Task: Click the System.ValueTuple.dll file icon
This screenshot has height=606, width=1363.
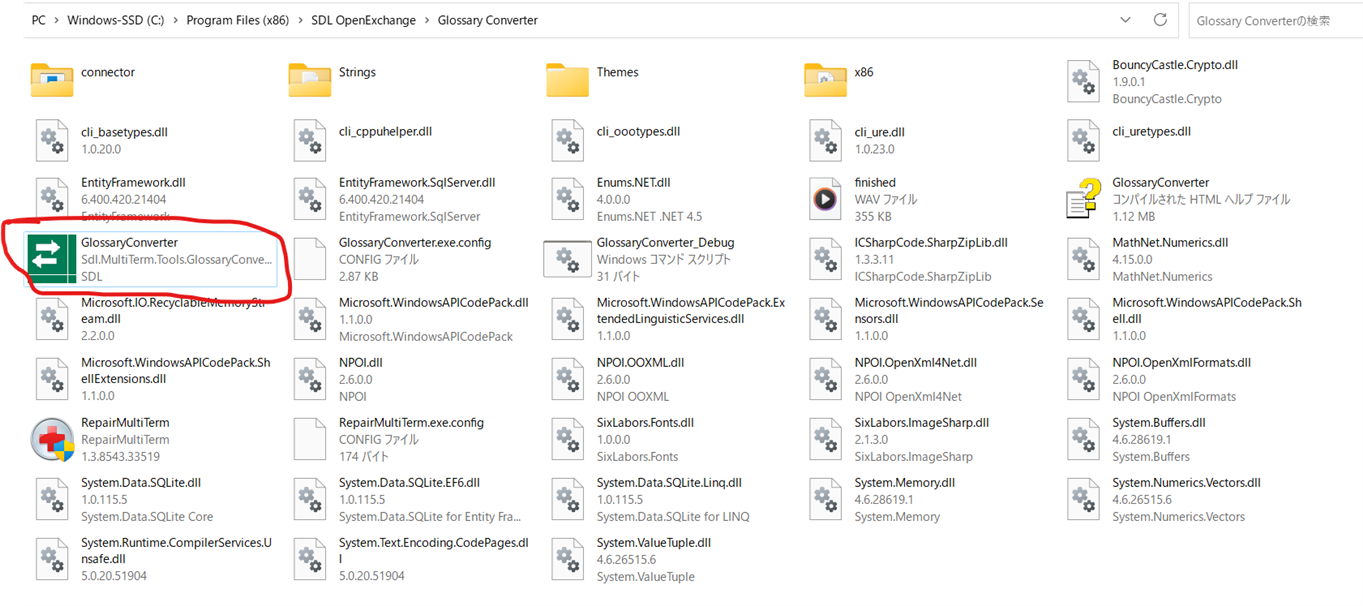Action: pos(568,560)
